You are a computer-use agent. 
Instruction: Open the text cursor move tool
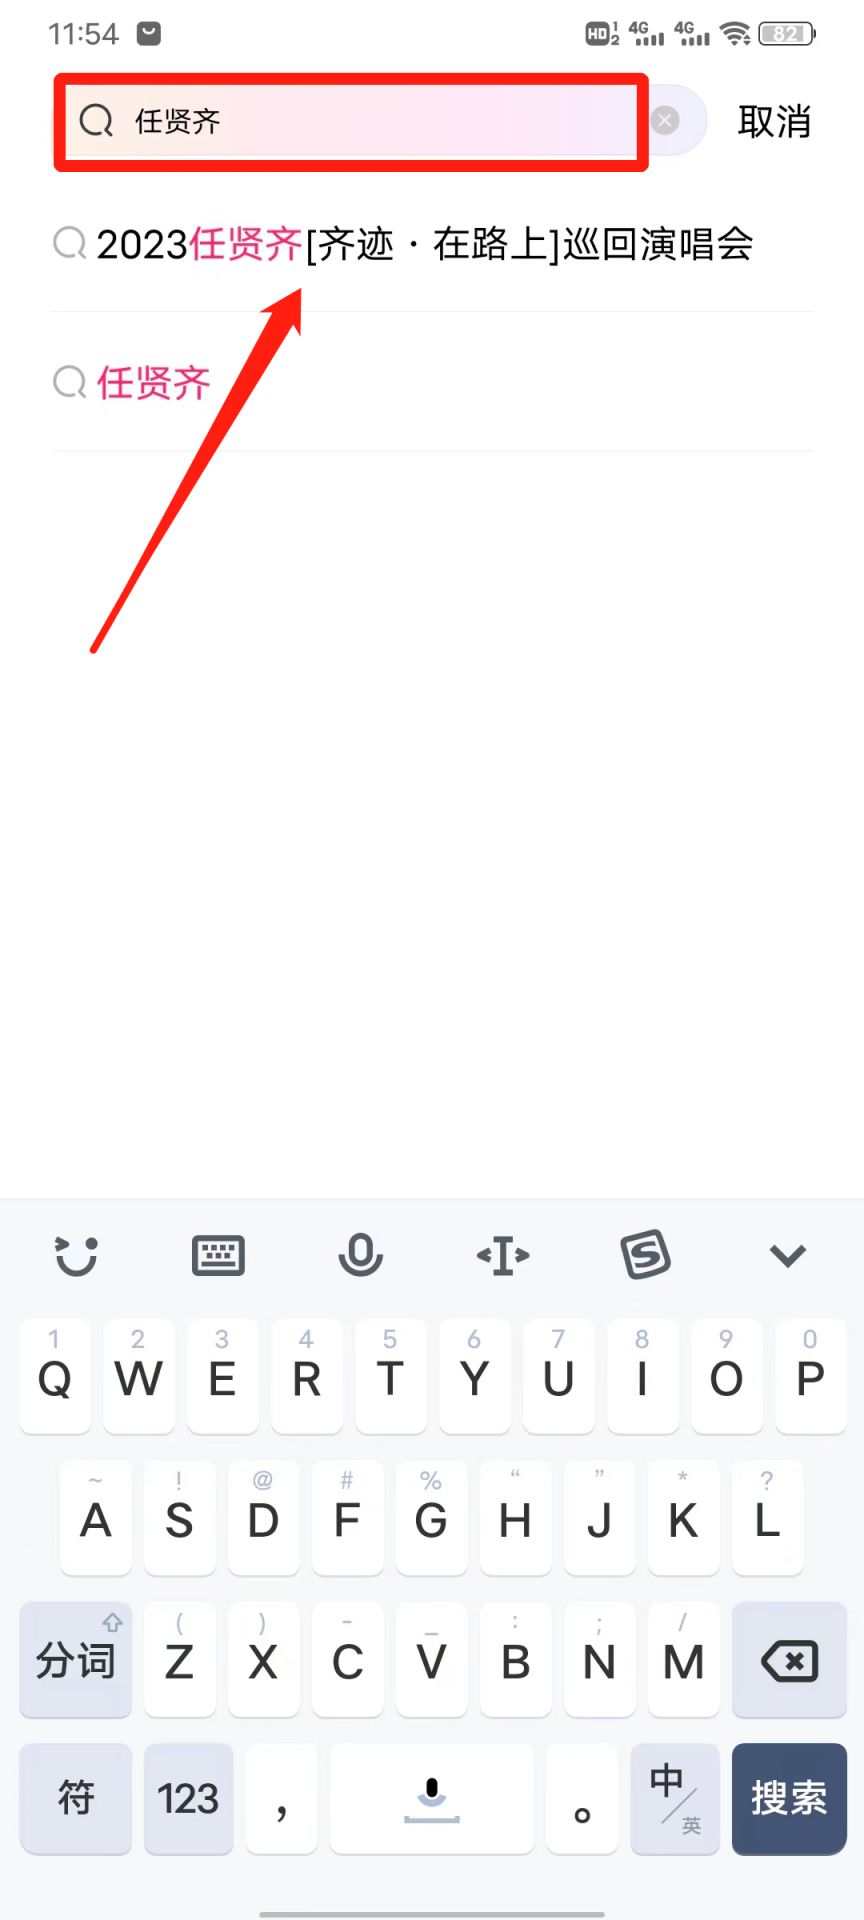click(503, 1255)
